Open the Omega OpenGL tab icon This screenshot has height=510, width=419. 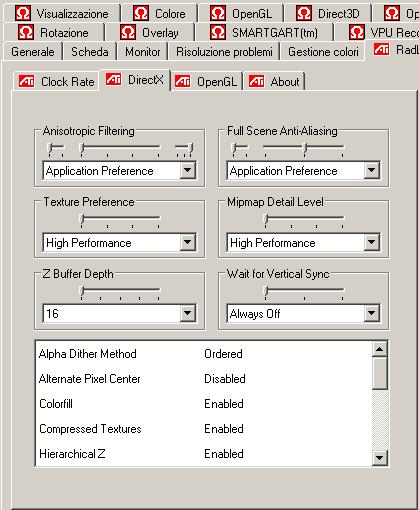tap(218, 14)
